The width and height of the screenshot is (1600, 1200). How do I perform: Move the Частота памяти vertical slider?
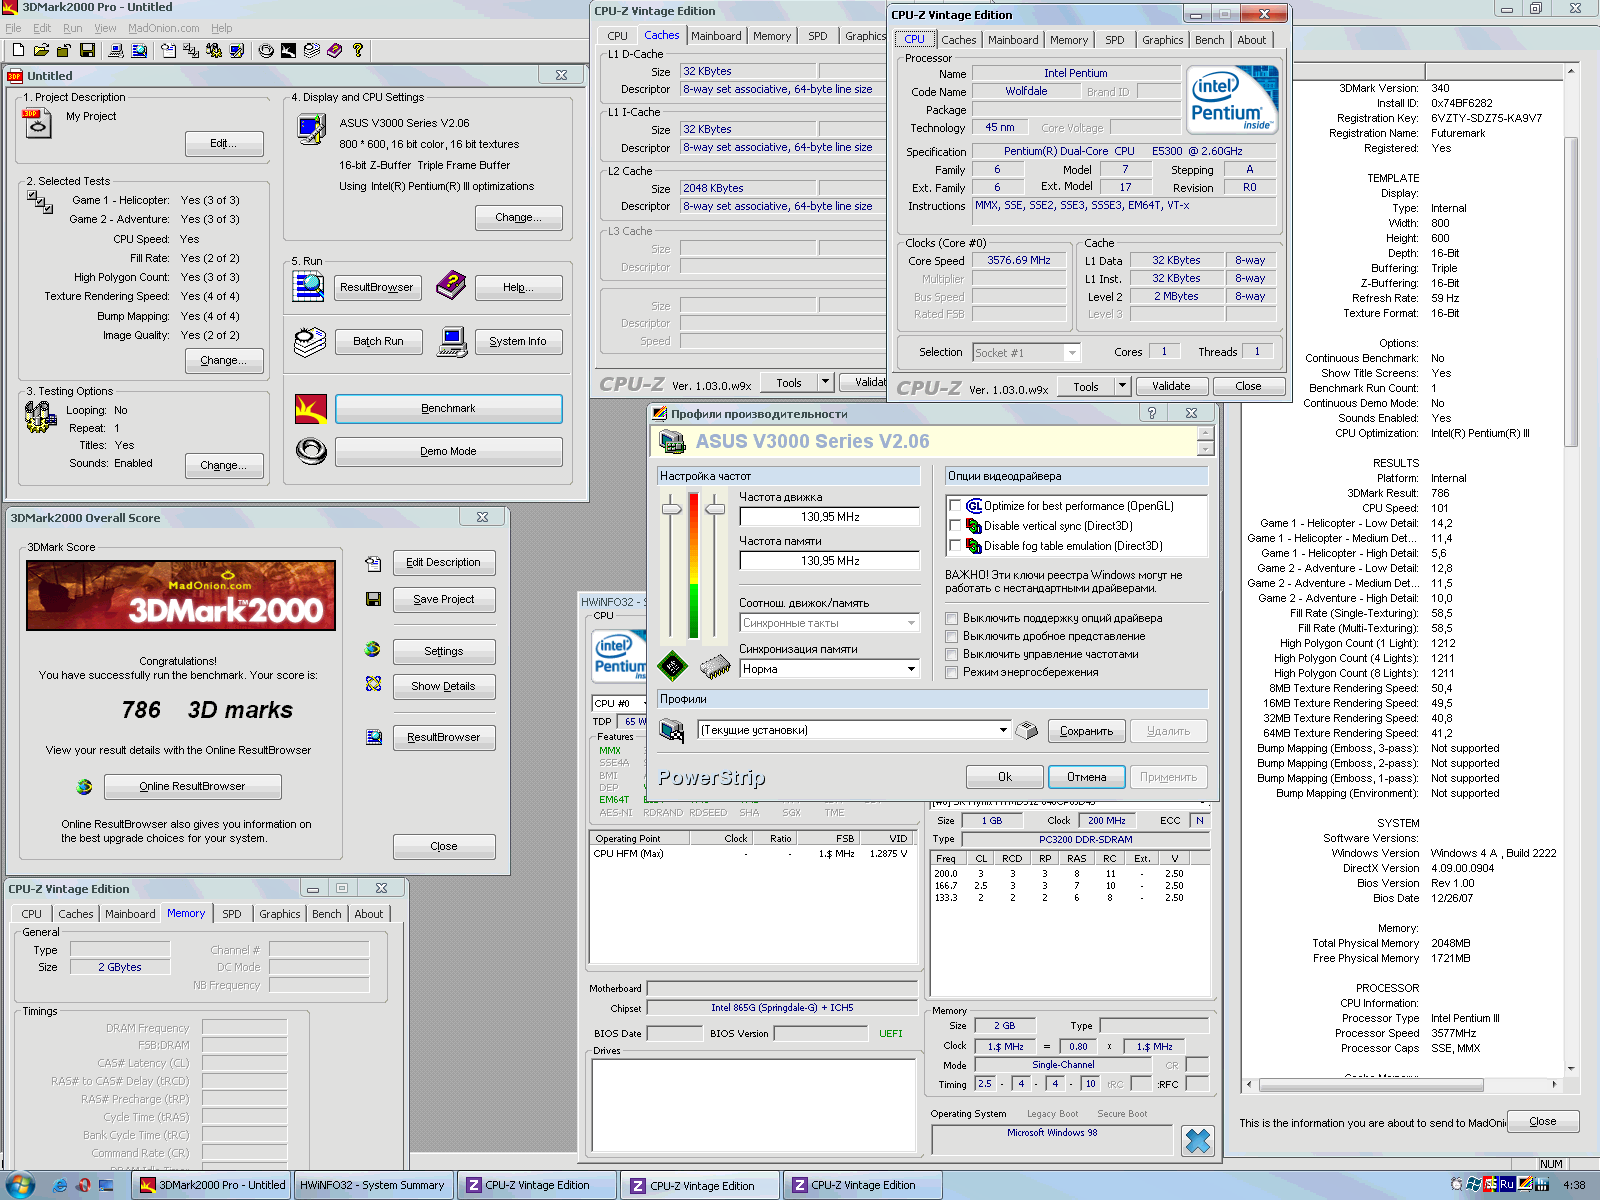click(715, 509)
